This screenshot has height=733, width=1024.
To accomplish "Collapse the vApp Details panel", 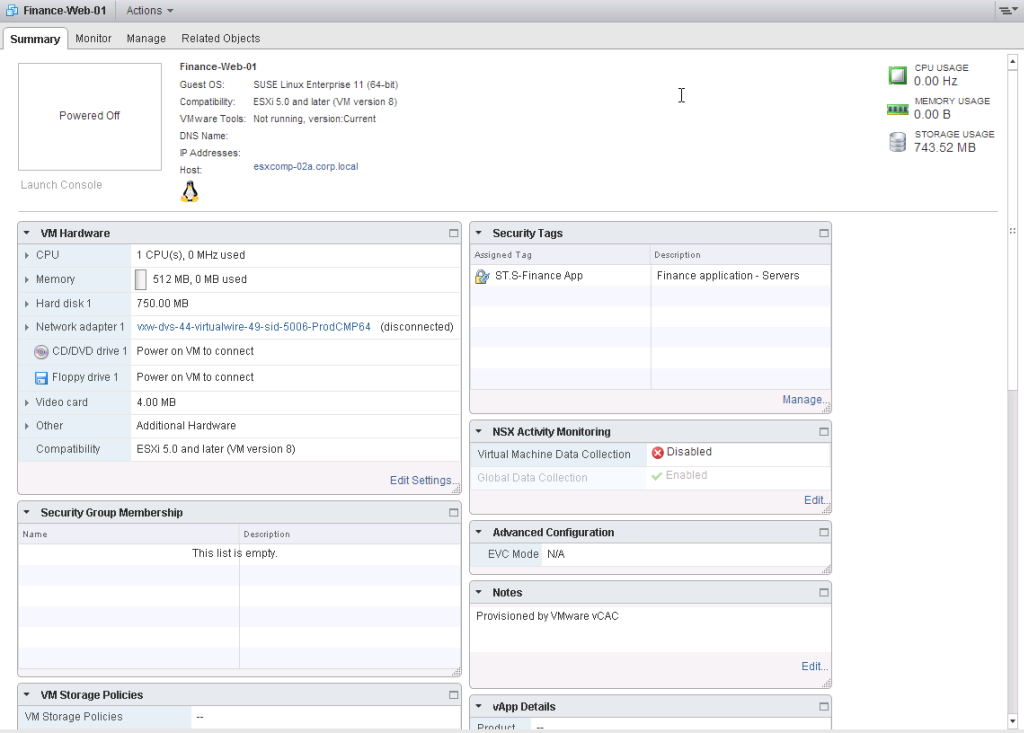I will tap(479, 707).
